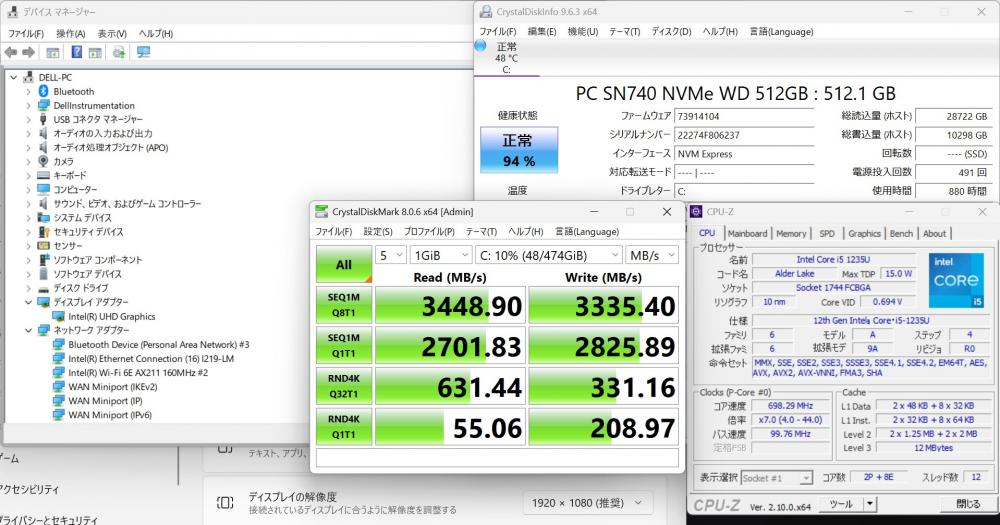This screenshot has width=1000, height=525.
Task: Collapse the ネットワーク アダプター category
Action: [28, 330]
